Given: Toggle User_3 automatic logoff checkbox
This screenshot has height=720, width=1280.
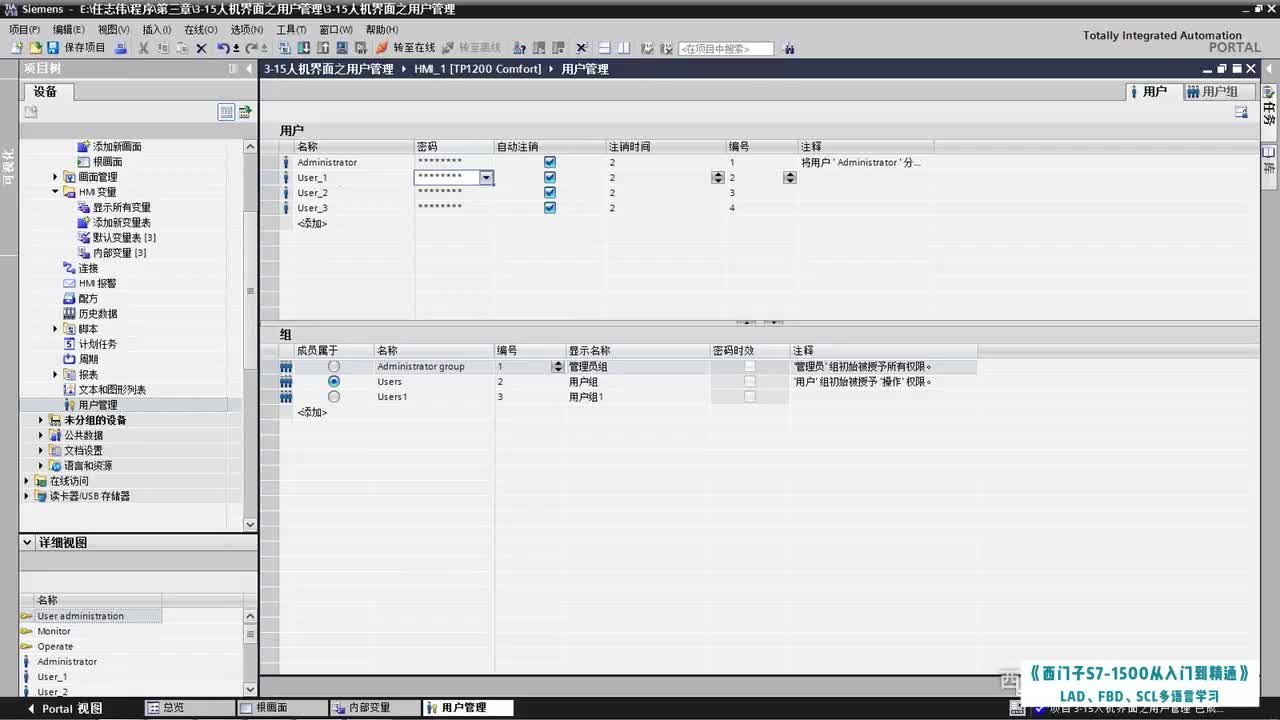Looking at the screenshot, I should (x=550, y=208).
